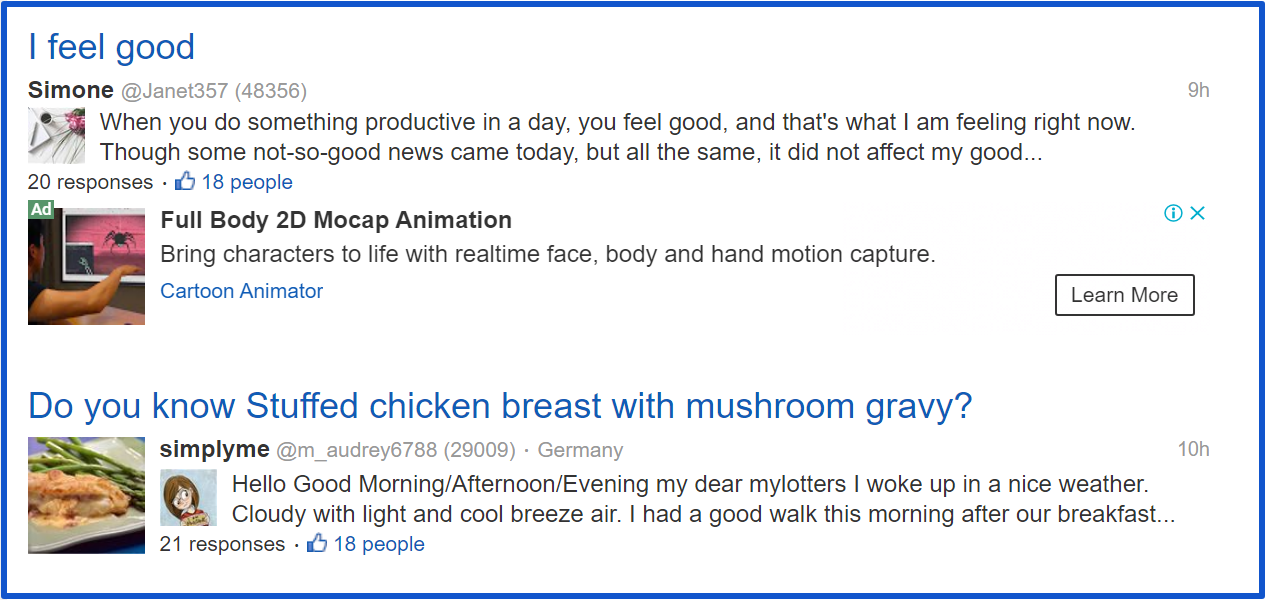1266x600 pixels.
Task: Click the Mocap ad thumbnail image
Action: click(86, 266)
